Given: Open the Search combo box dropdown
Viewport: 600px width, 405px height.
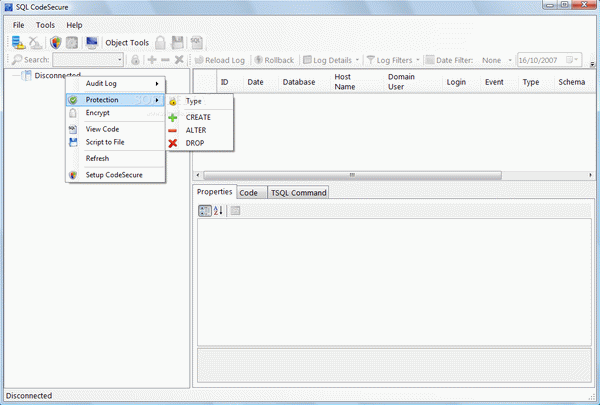Looking at the screenshot, I should pos(119,60).
